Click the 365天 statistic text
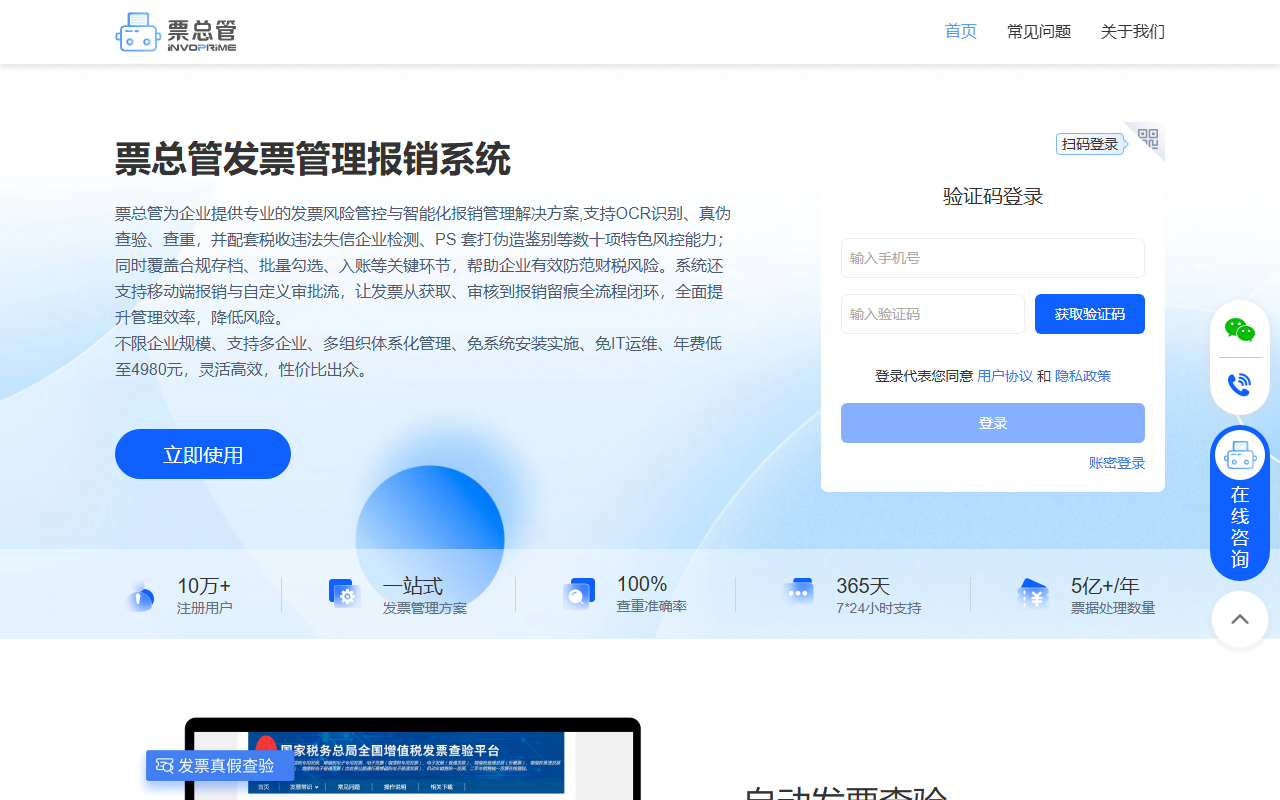 863,586
